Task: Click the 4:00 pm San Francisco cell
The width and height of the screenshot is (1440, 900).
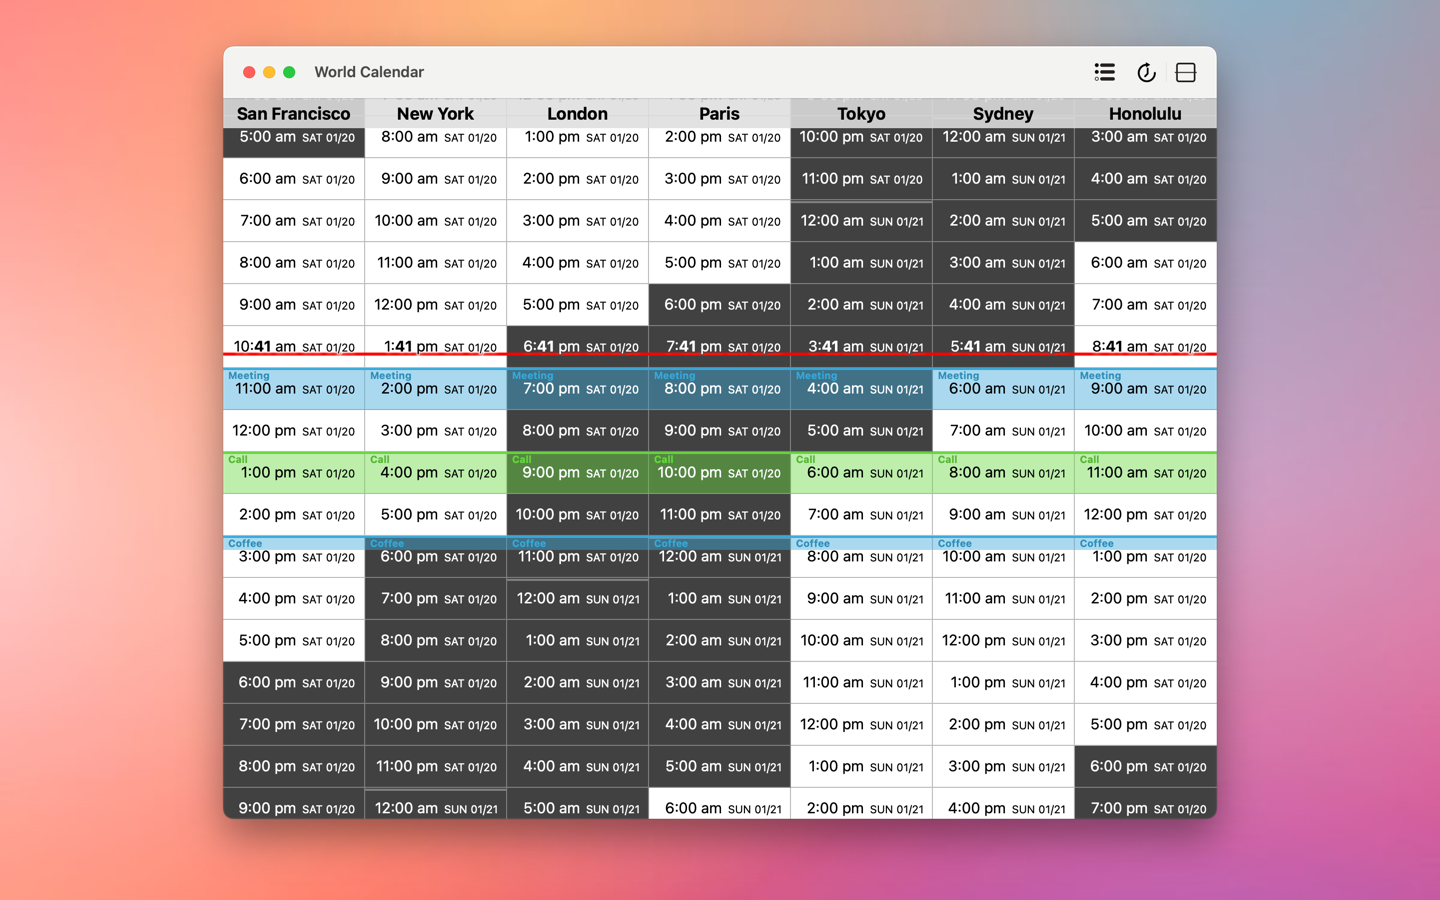Action: tap(294, 599)
